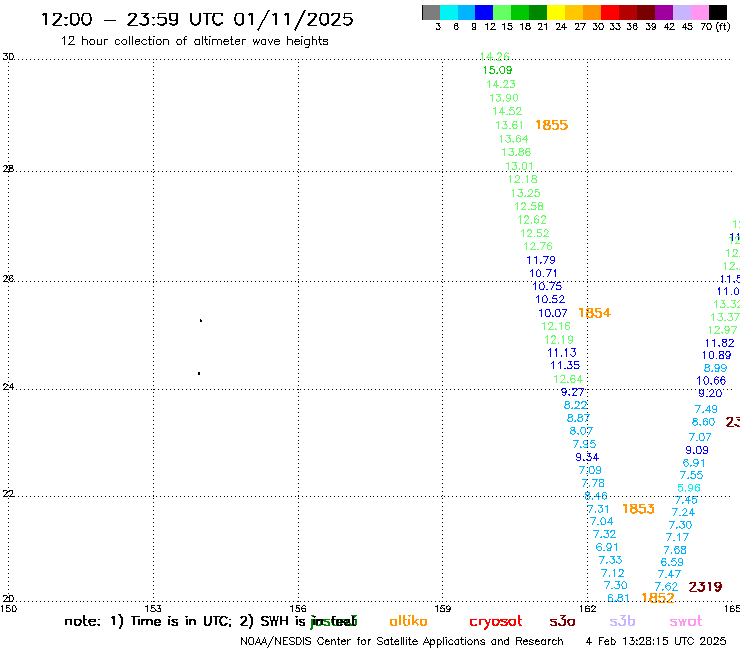The width and height of the screenshot is (740, 650).
Task: Click the light blue value 8.22
Action: pyautogui.click(x=575, y=405)
